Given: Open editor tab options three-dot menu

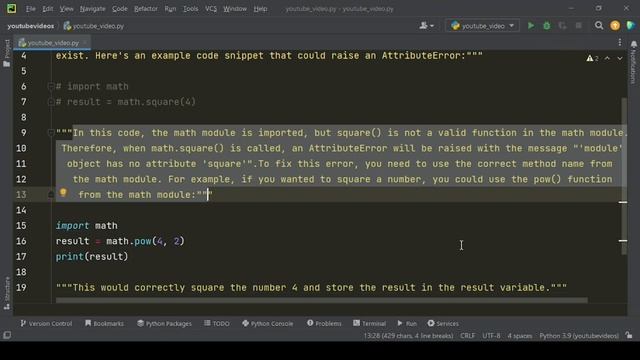Looking at the screenshot, I should pos(620,42).
